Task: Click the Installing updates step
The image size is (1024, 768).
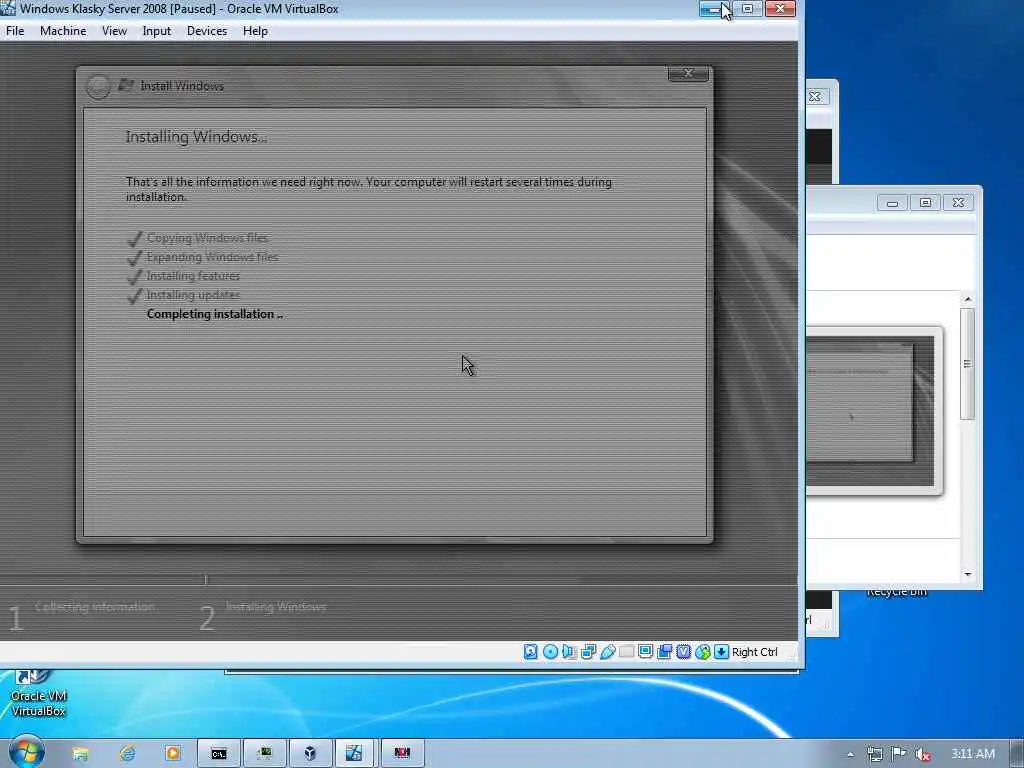Action: [193, 295]
